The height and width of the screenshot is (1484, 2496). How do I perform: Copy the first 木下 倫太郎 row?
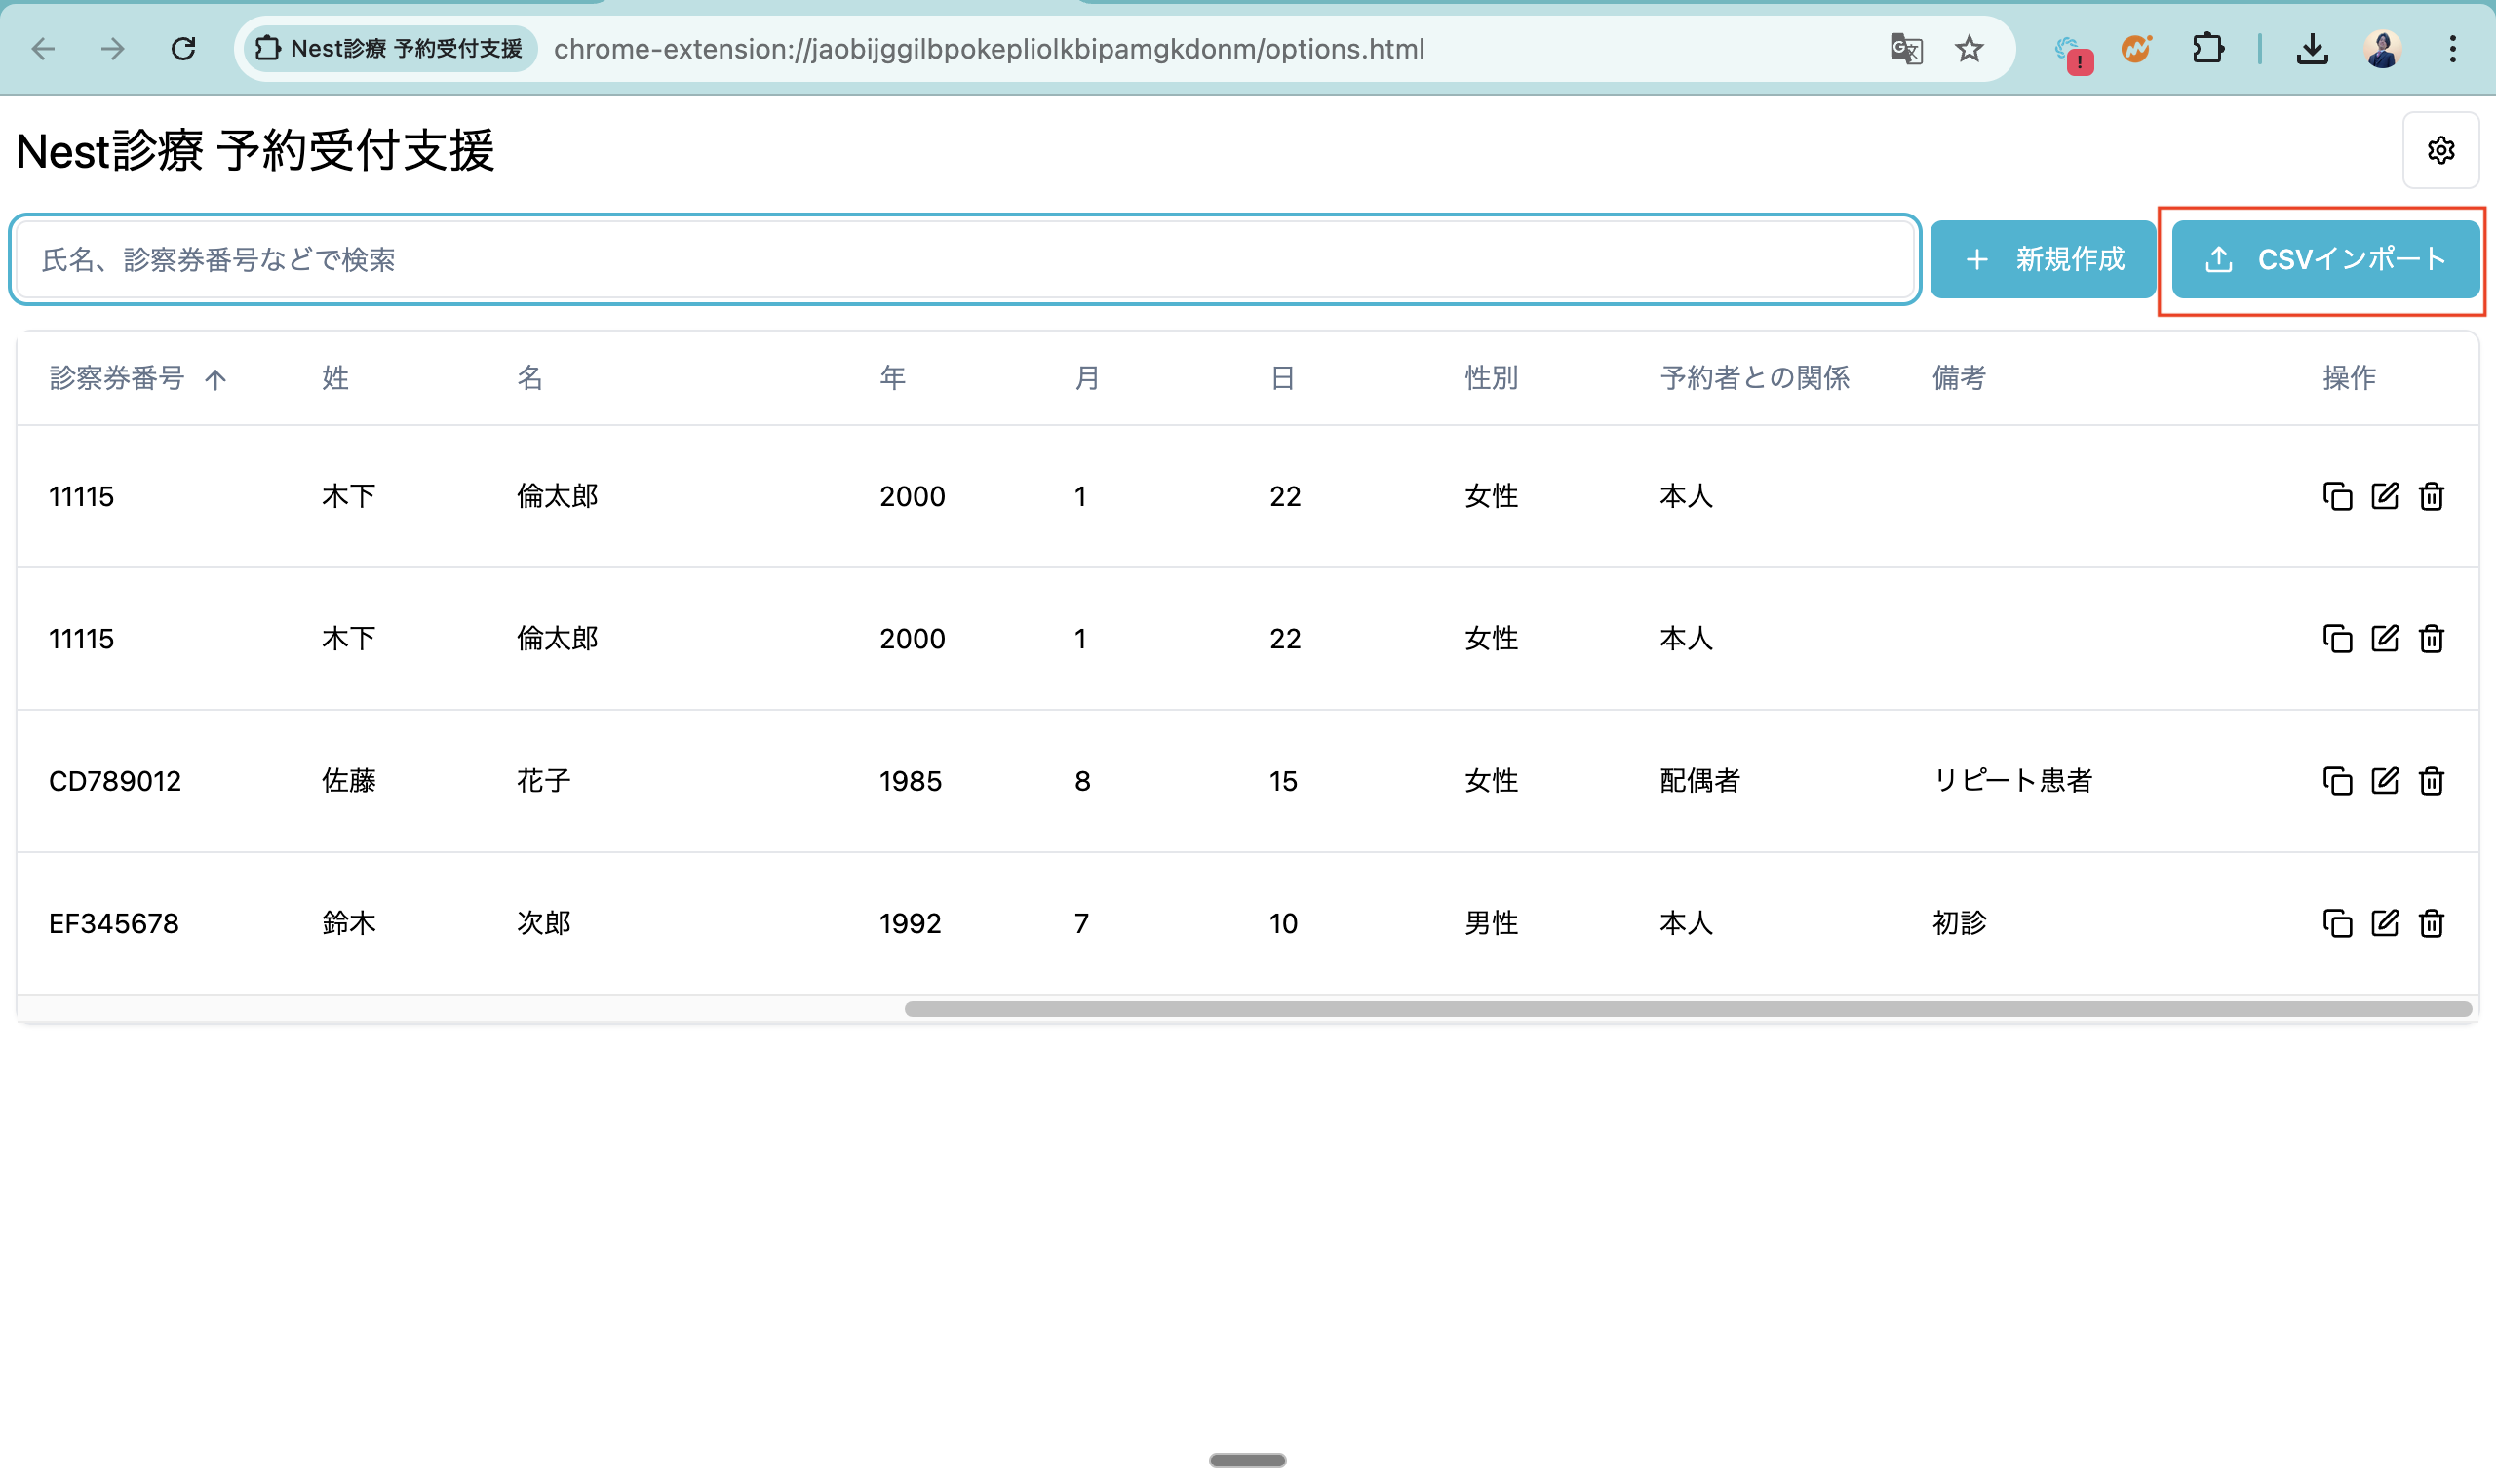pos(2337,496)
